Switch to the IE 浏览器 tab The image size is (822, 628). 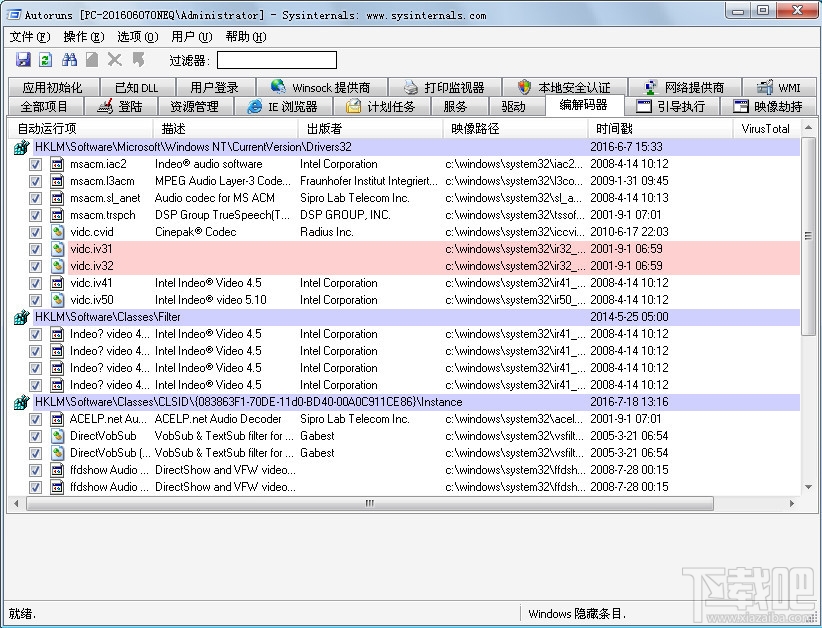[x=283, y=106]
